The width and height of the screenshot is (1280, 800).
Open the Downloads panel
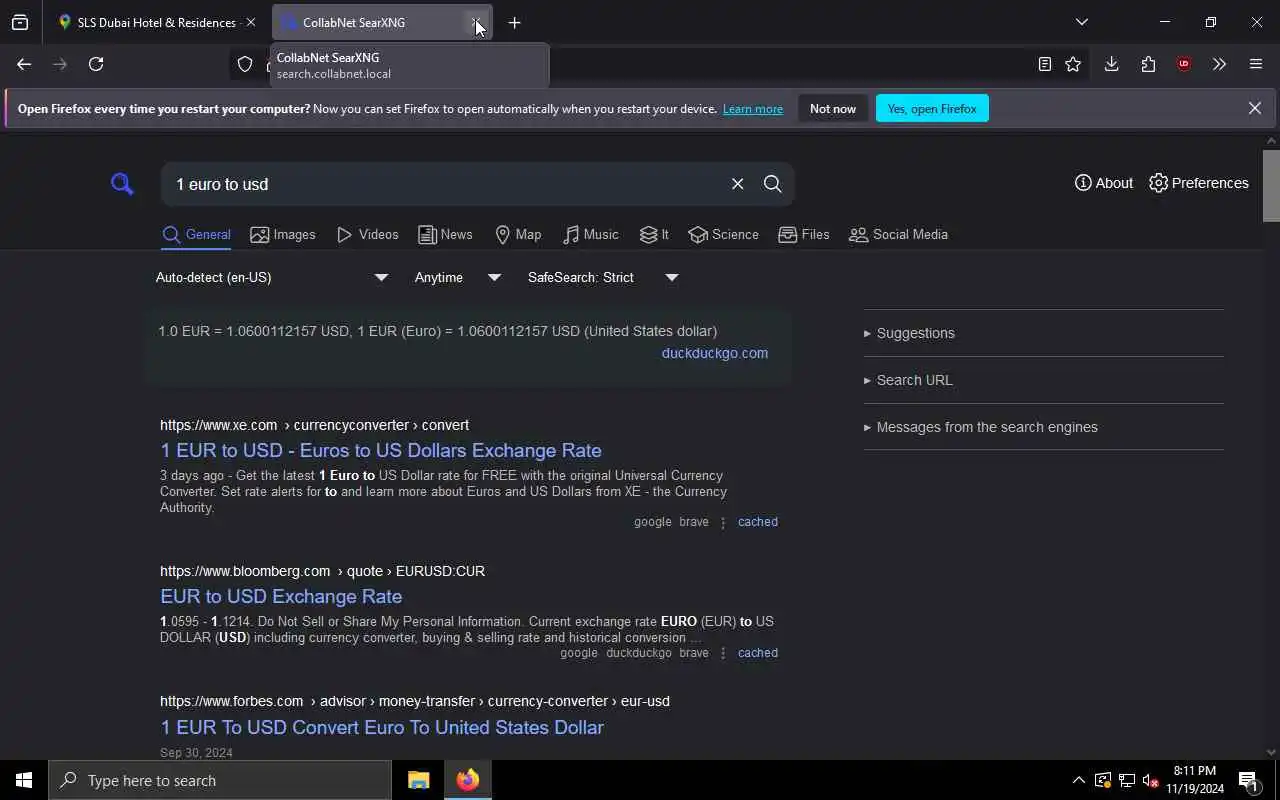1111,64
